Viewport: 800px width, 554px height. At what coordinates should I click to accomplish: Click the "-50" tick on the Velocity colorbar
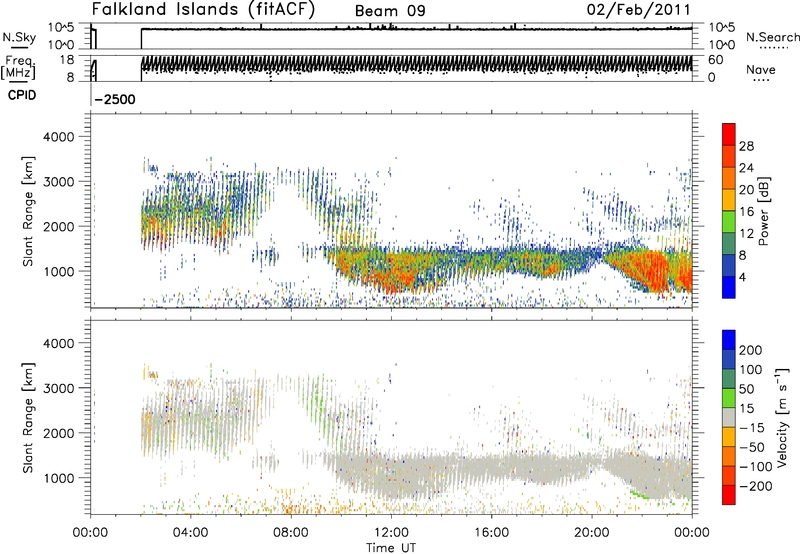click(x=751, y=447)
